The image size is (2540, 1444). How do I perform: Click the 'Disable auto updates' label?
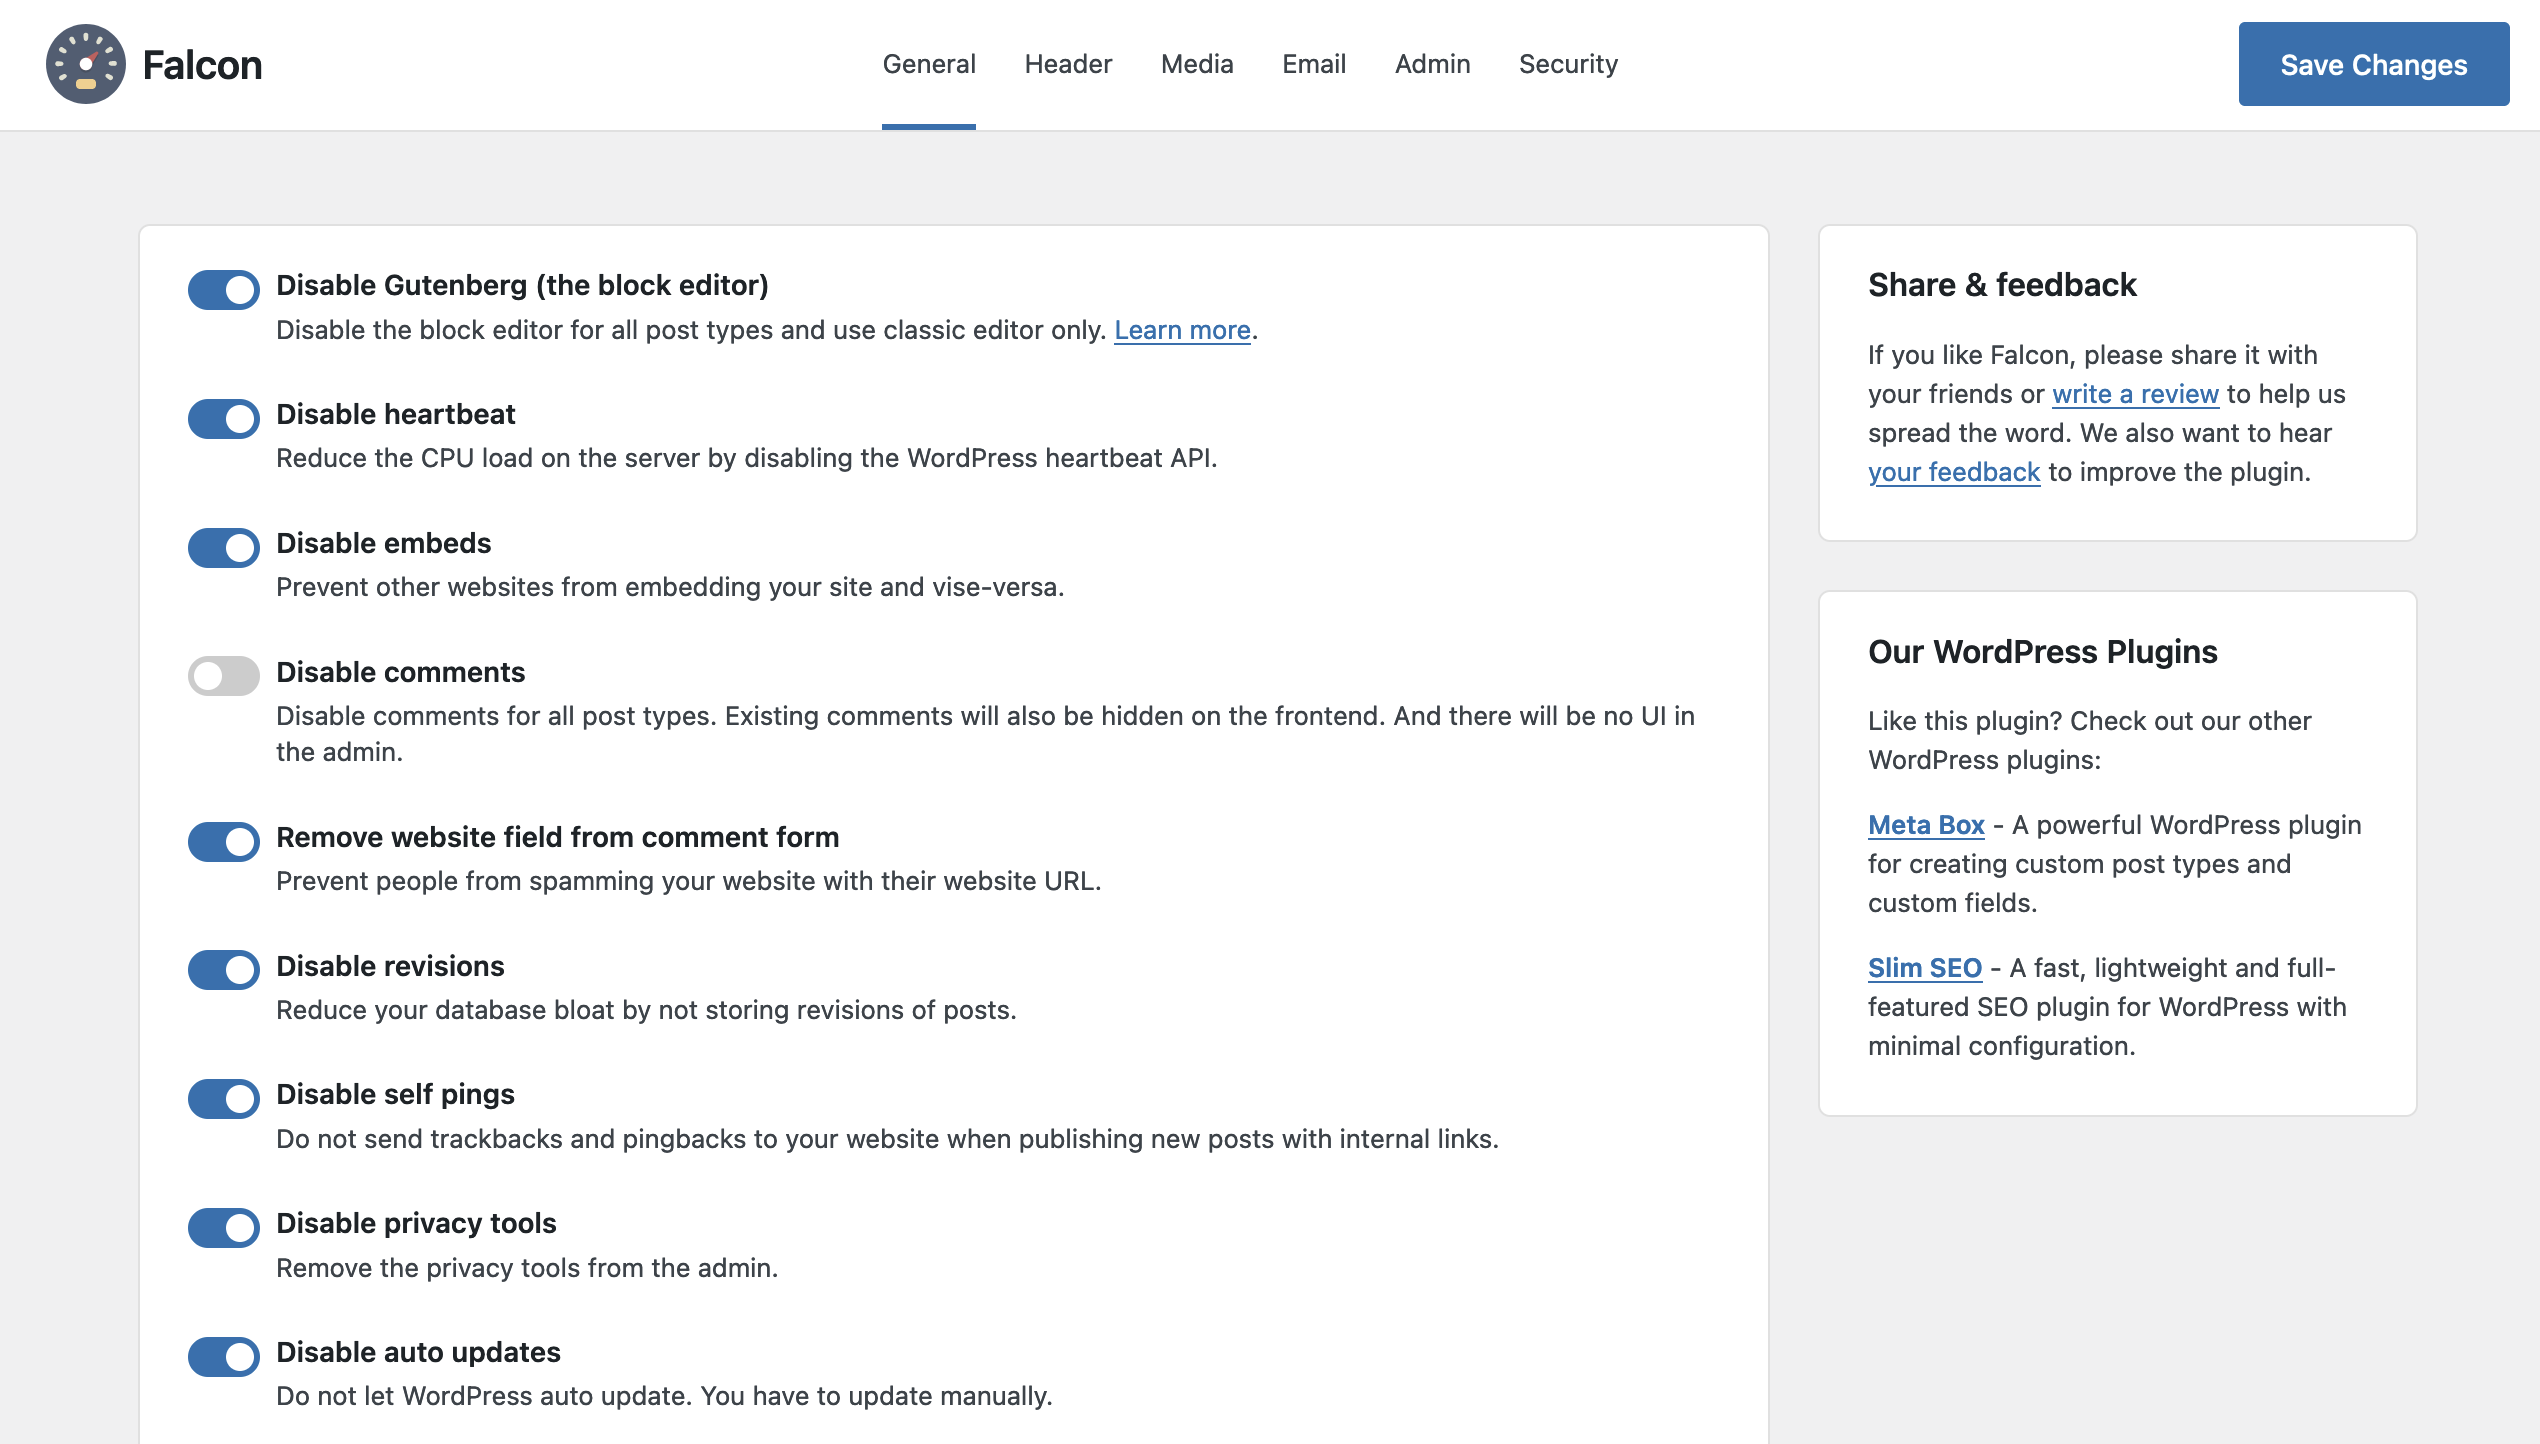pyautogui.click(x=418, y=1352)
